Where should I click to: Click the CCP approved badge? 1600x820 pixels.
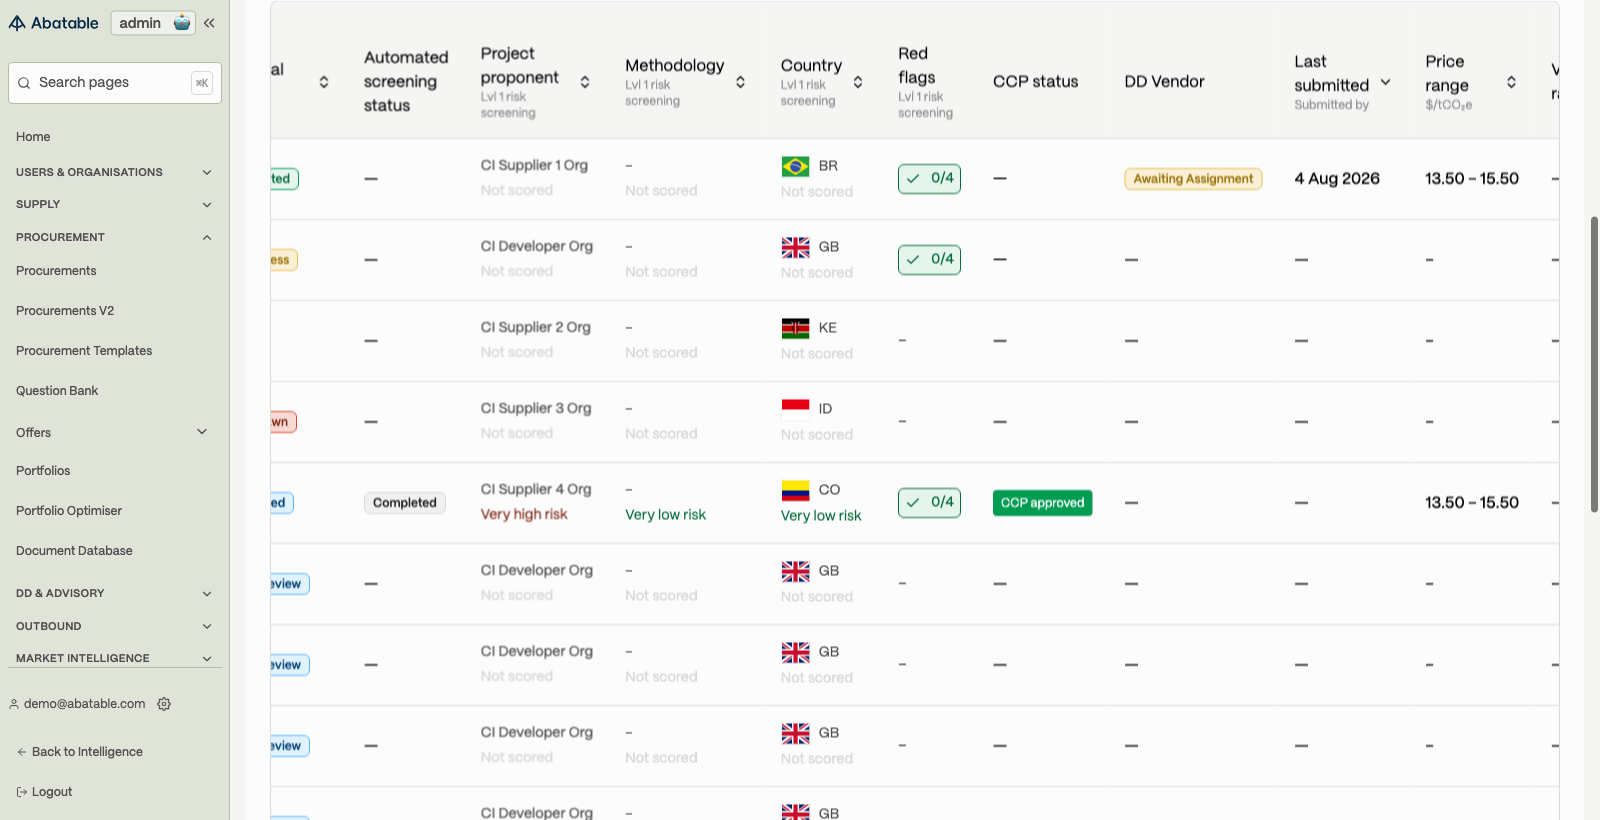tap(1042, 503)
